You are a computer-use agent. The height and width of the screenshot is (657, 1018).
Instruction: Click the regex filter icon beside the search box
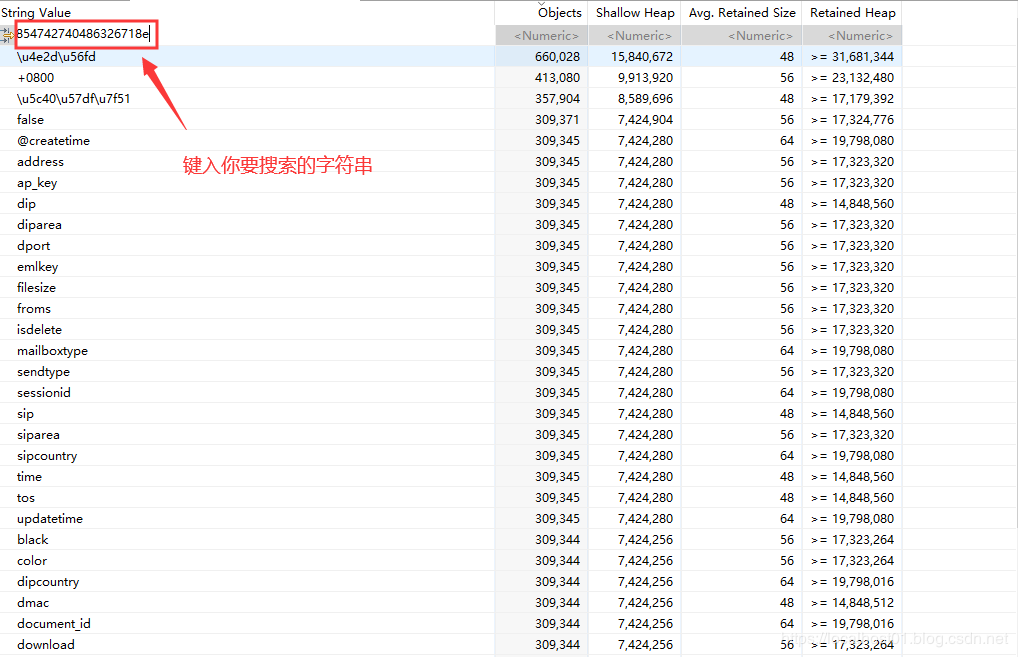click(x=7, y=35)
